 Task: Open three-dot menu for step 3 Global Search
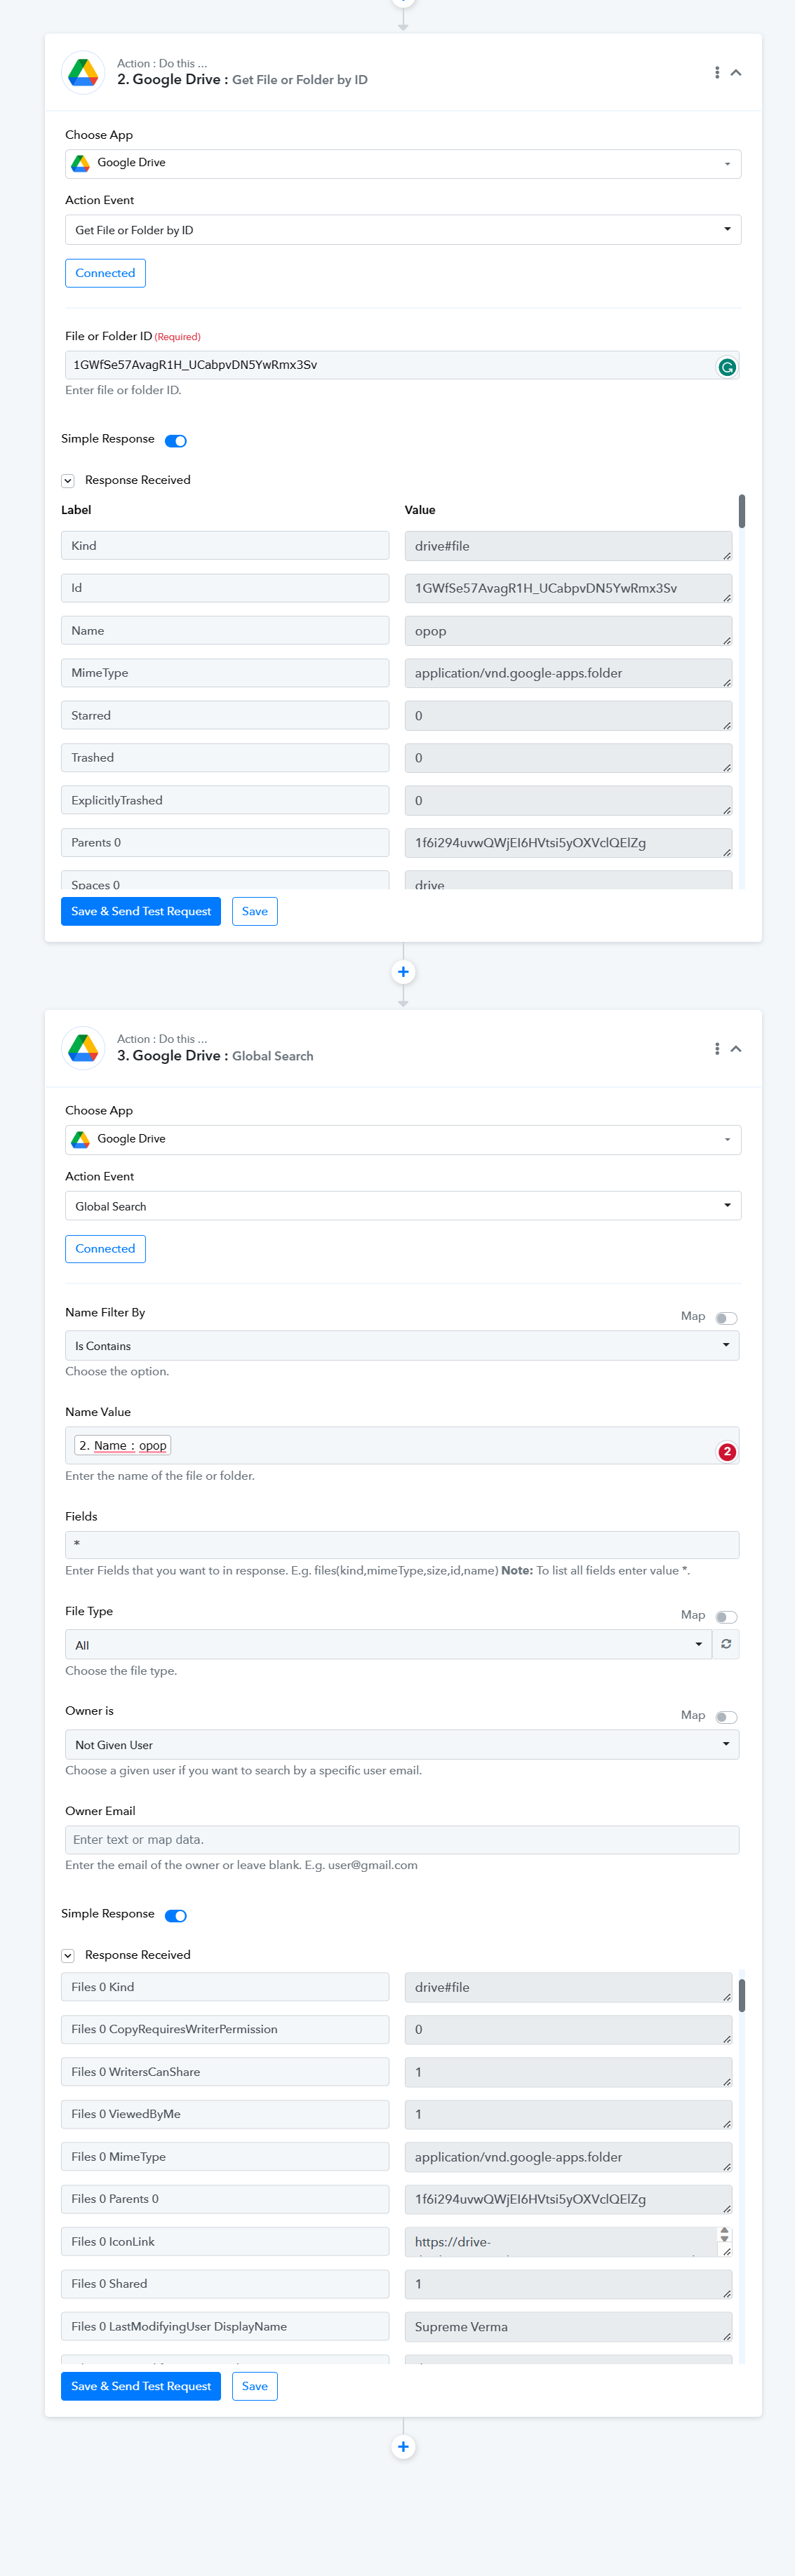click(716, 1049)
